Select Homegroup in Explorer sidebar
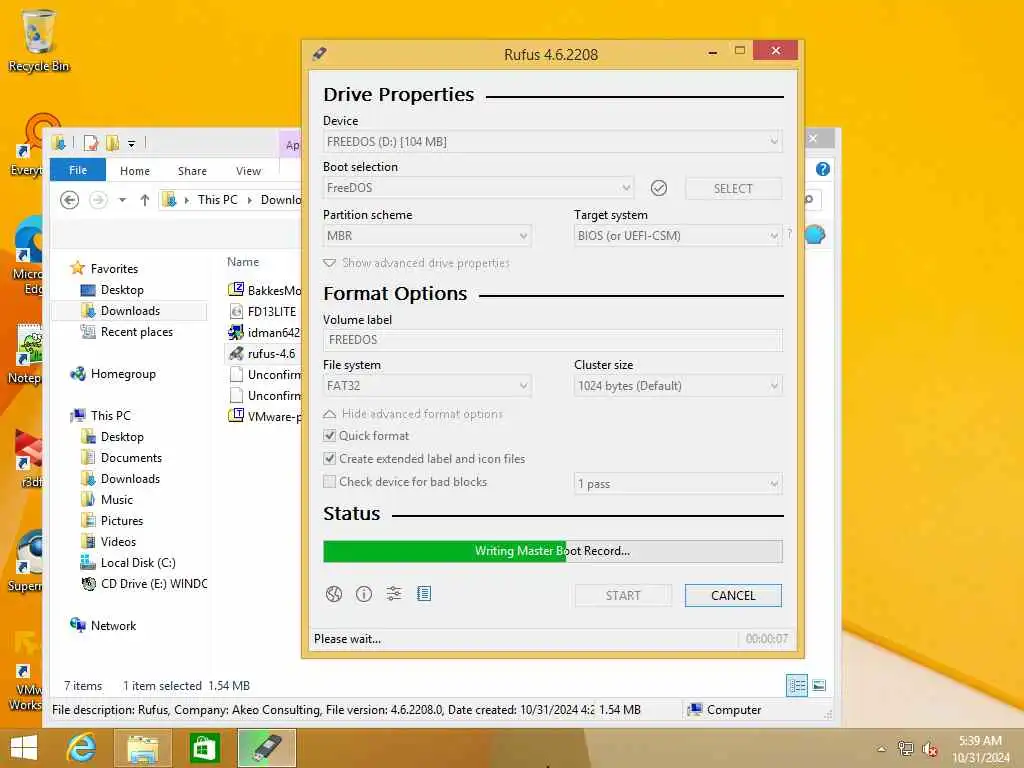The image size is (1024, 768). (x=123, y=374)
